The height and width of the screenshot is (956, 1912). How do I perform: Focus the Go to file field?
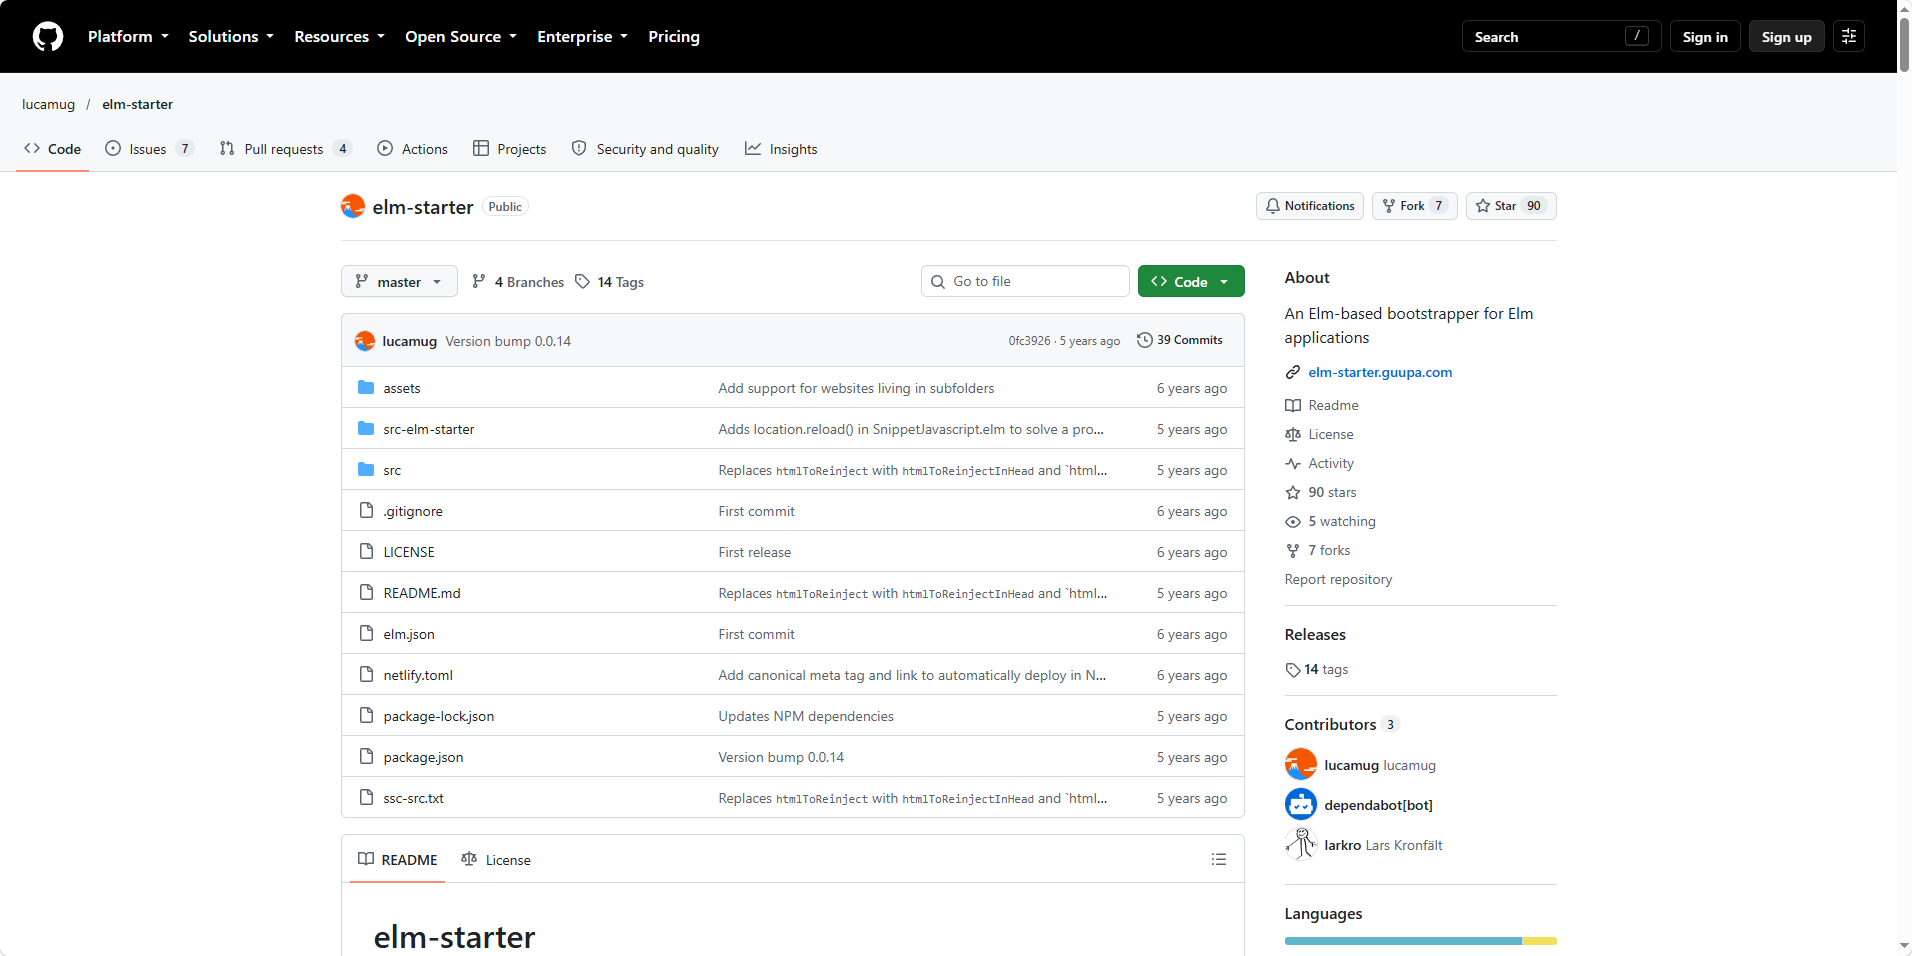1025,281
